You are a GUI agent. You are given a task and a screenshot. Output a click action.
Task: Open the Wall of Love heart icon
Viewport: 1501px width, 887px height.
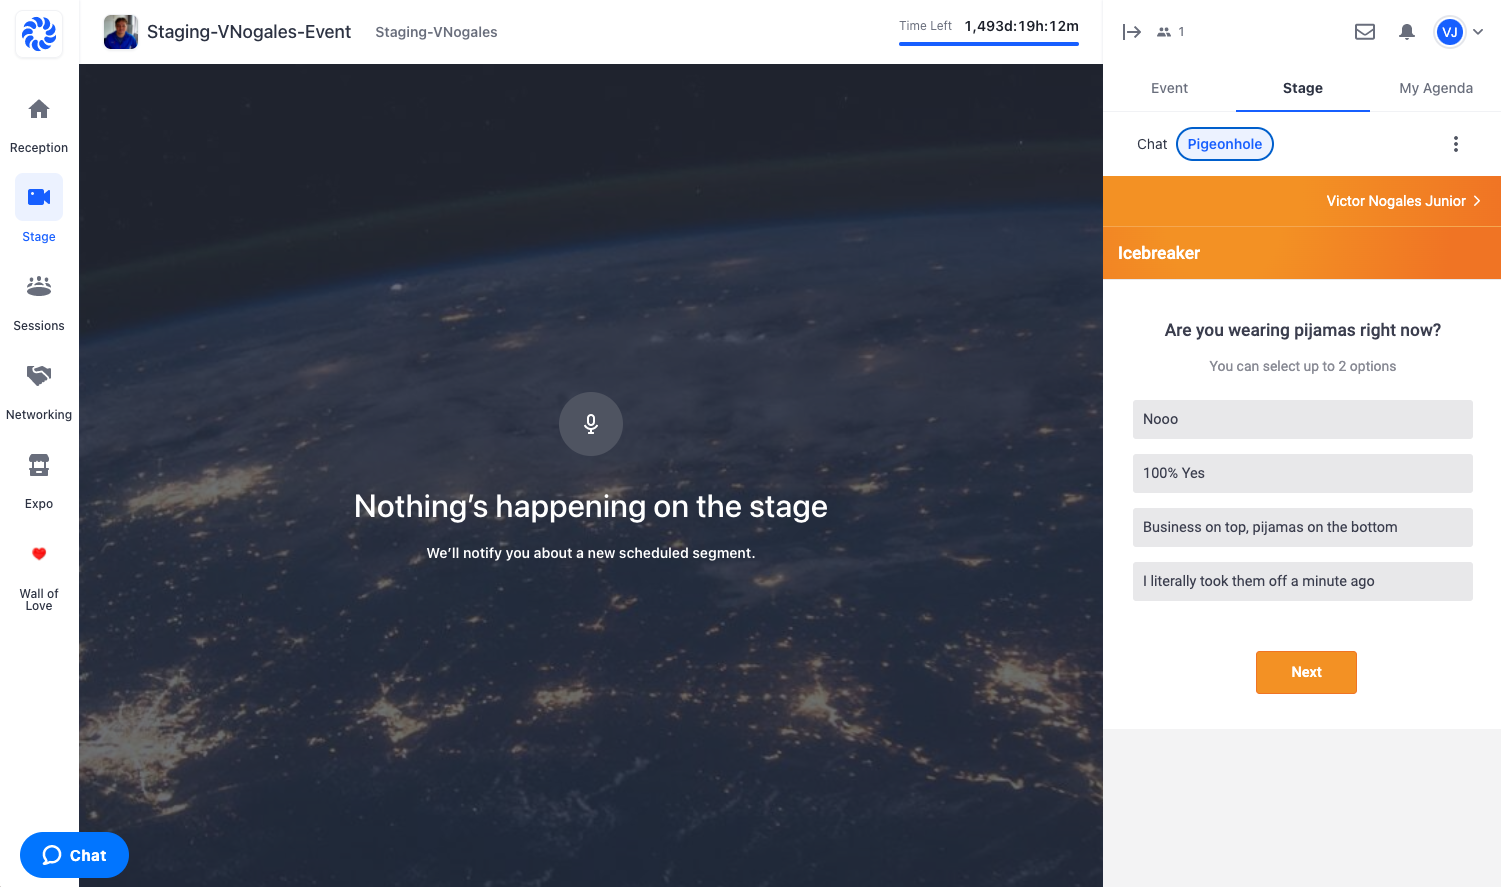pyautogui.click(x=39, y=553)
